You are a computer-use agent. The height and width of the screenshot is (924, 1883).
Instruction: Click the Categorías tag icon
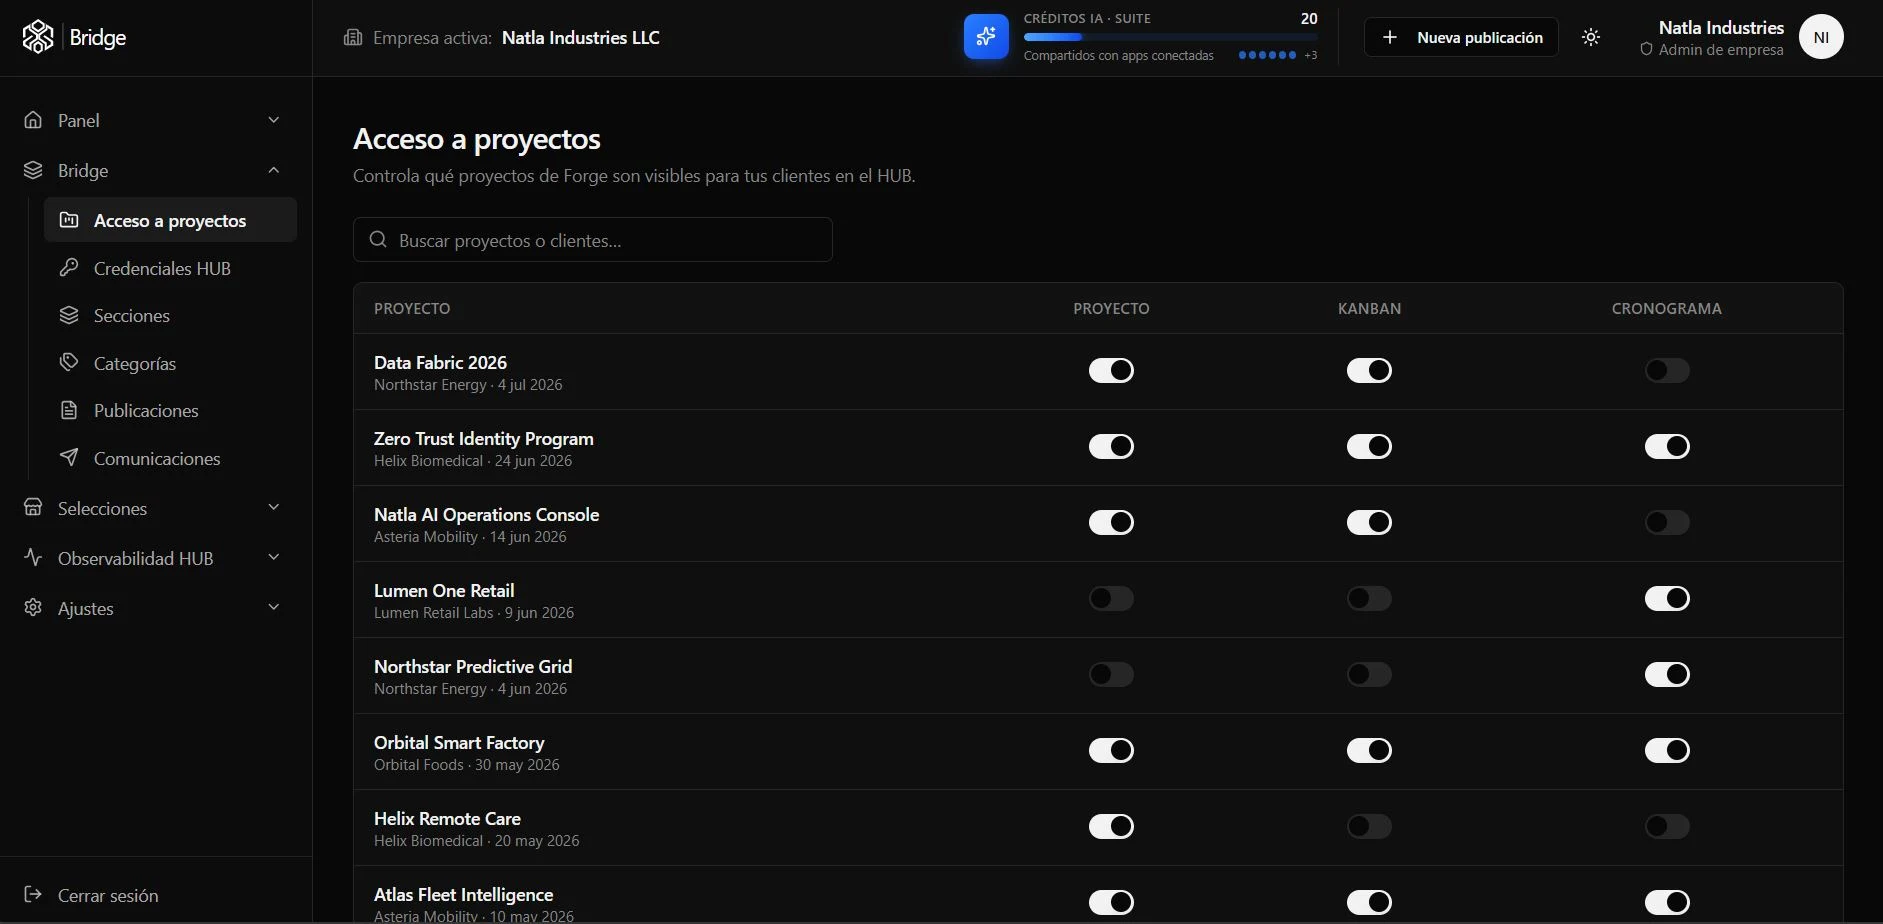pyautogui.click(x=69, y=362)
